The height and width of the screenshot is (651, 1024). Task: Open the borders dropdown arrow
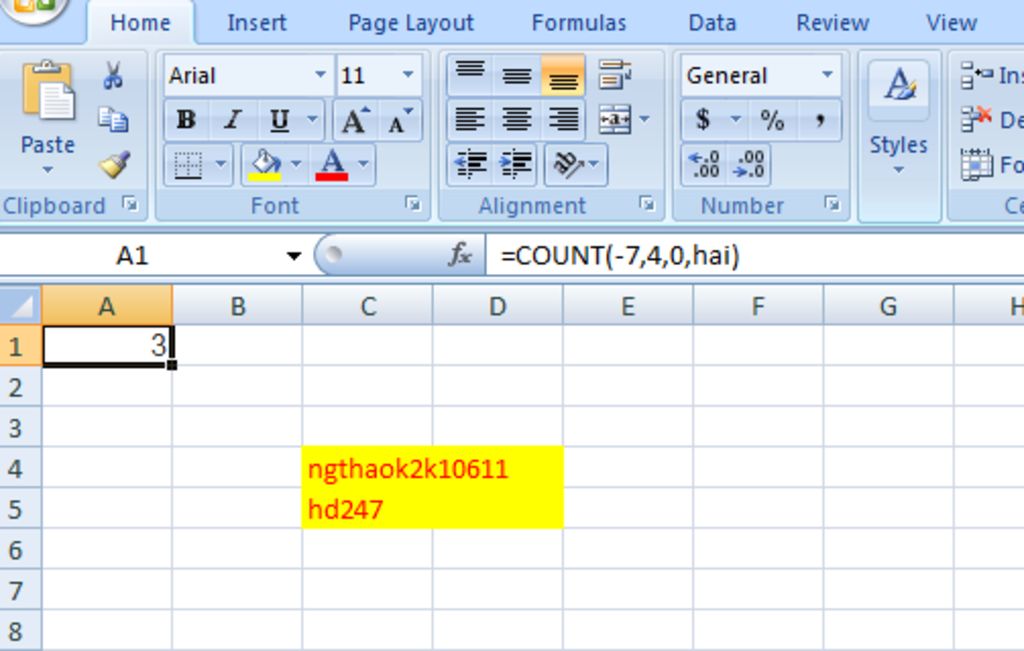coord(221,165)
